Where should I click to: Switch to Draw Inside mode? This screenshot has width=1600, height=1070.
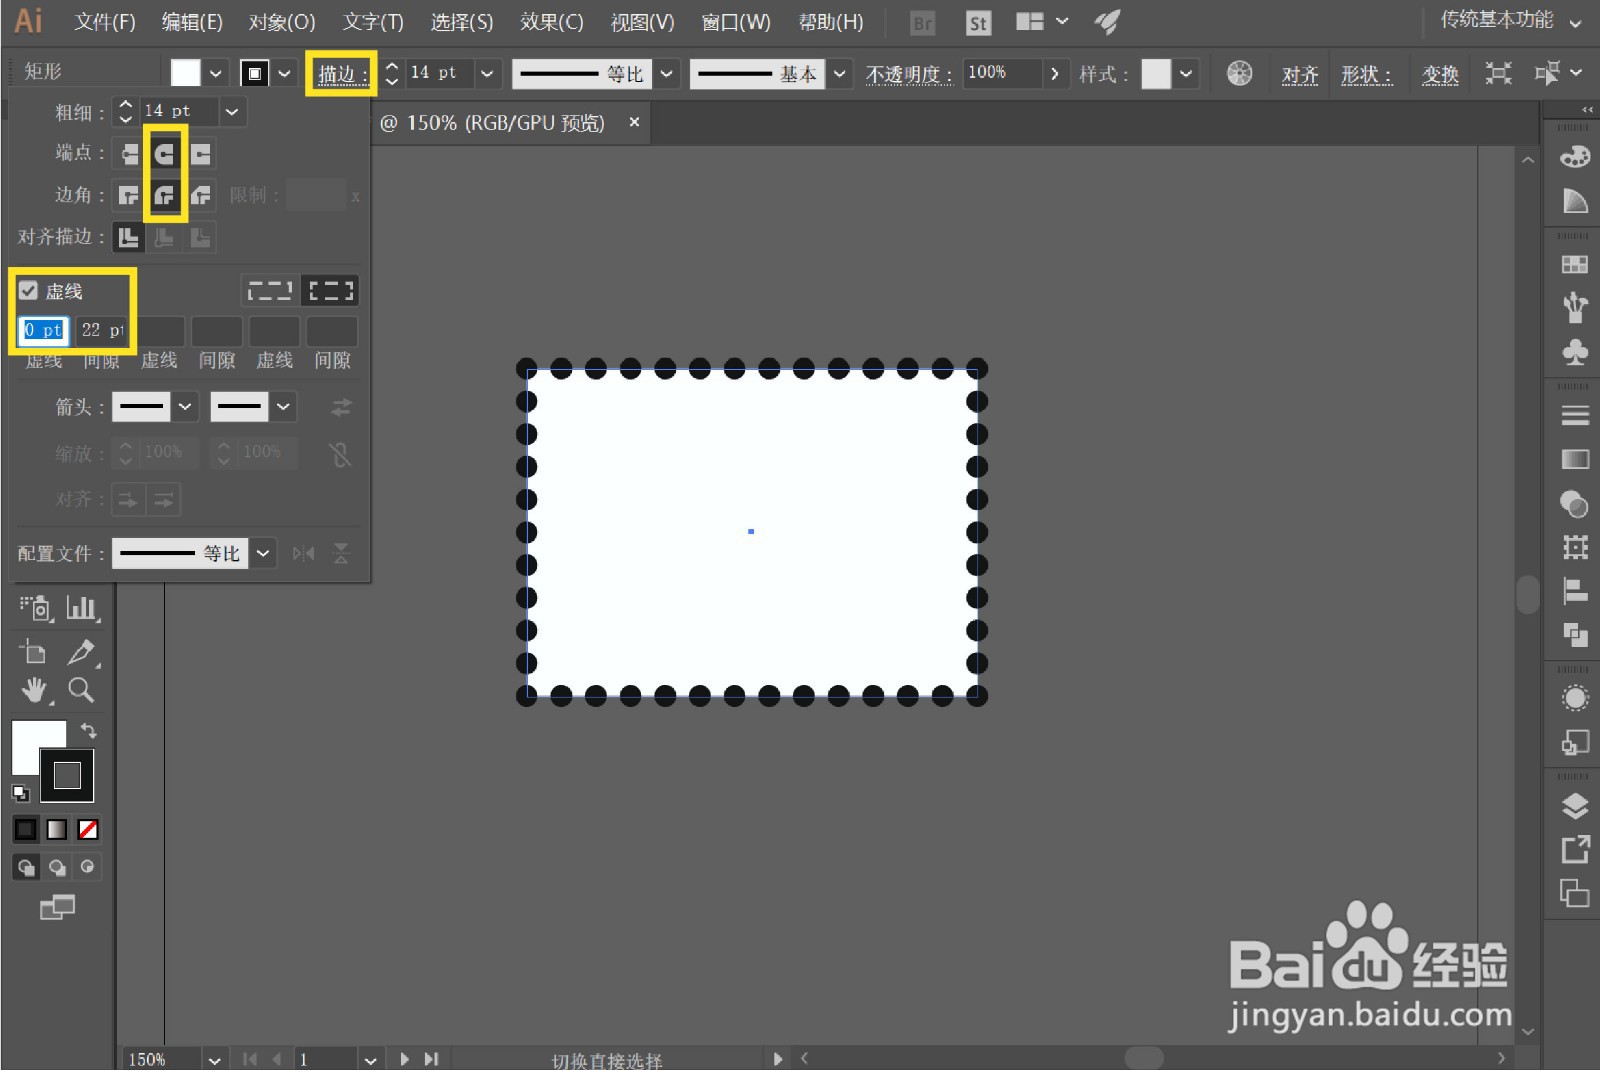(88, 867)
